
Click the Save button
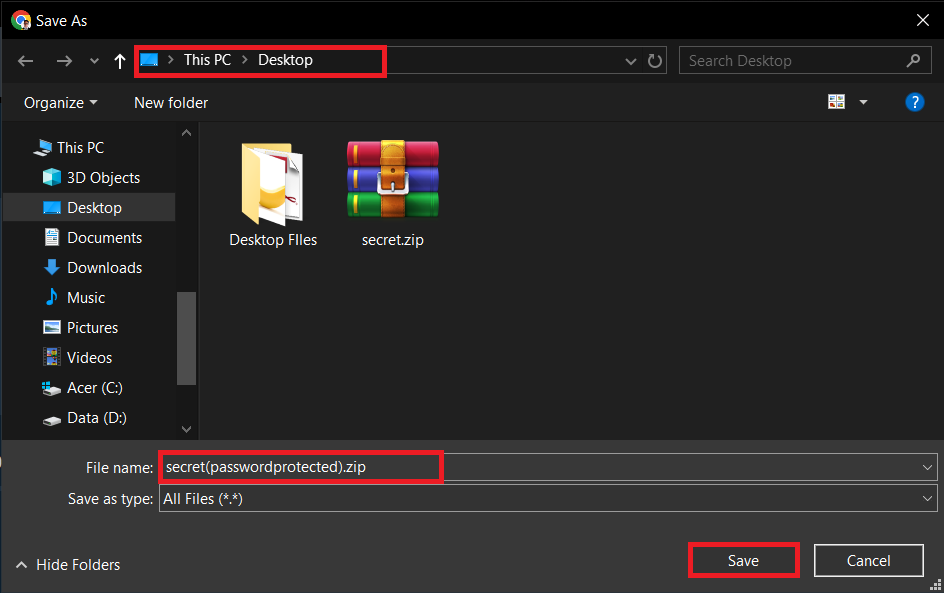coord(743,561)
